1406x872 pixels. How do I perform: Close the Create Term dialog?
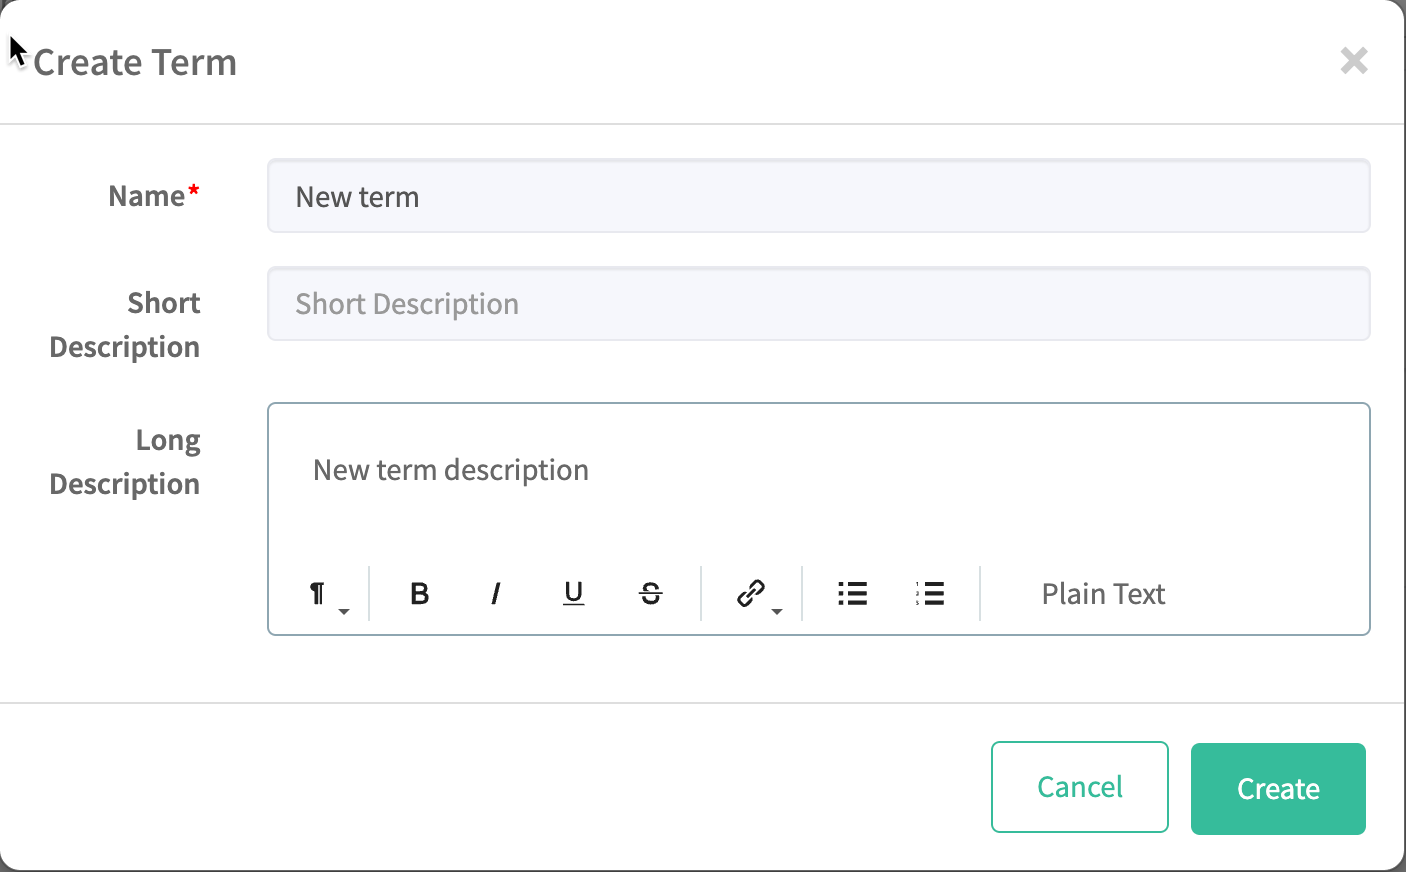point(1354,61)
